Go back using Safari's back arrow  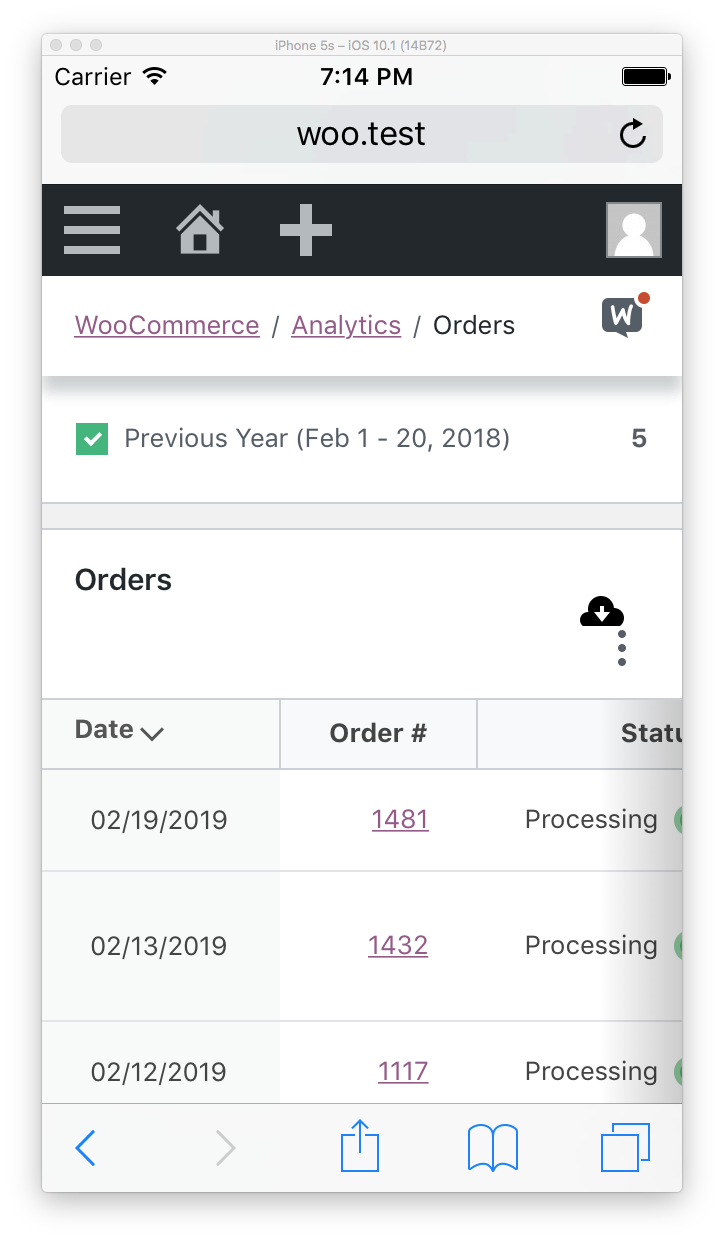pyautogui.click(x=85, y=1147)
